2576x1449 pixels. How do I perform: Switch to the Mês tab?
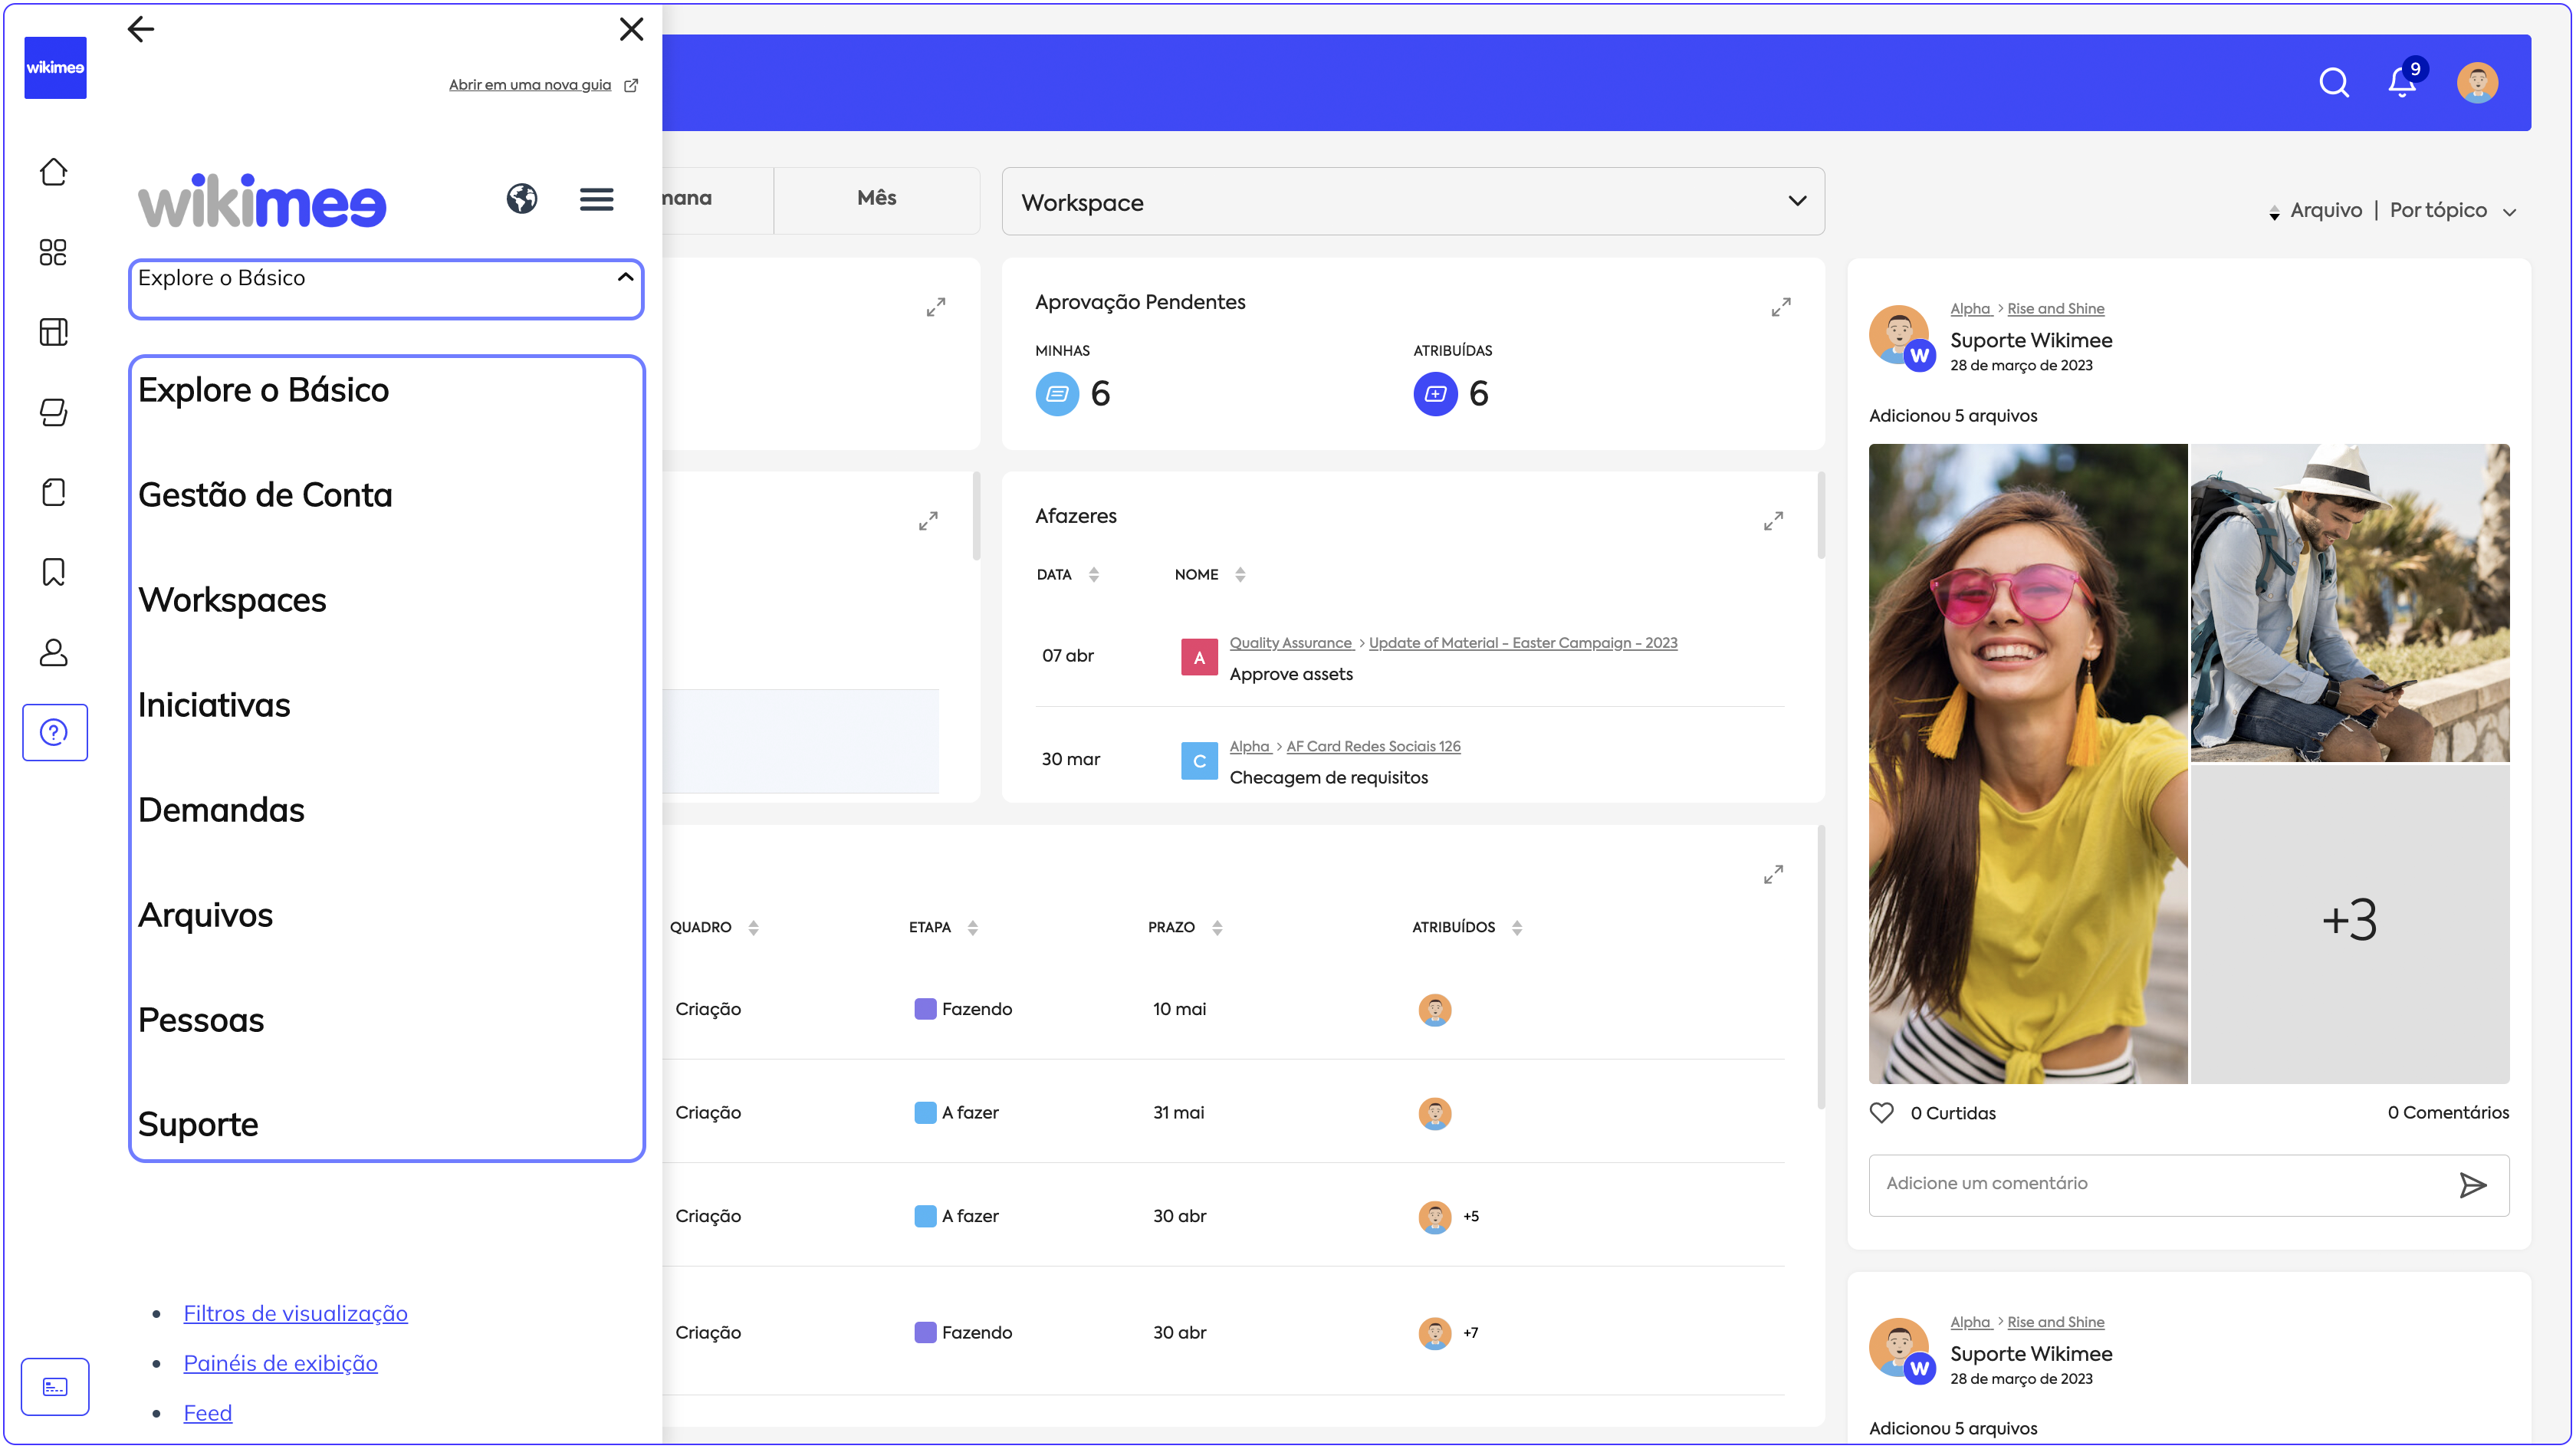(x=876, y=198)
